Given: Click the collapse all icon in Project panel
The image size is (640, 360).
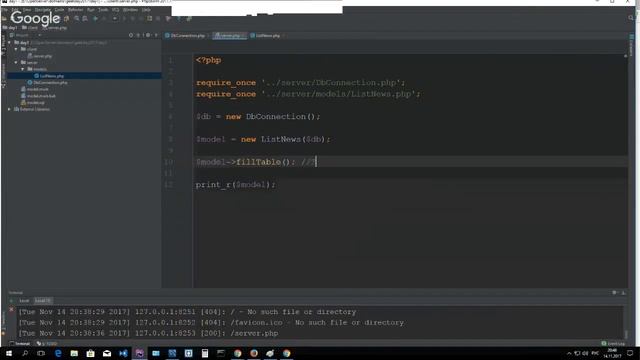Looking at the screenshot, I should pos(139,36).
